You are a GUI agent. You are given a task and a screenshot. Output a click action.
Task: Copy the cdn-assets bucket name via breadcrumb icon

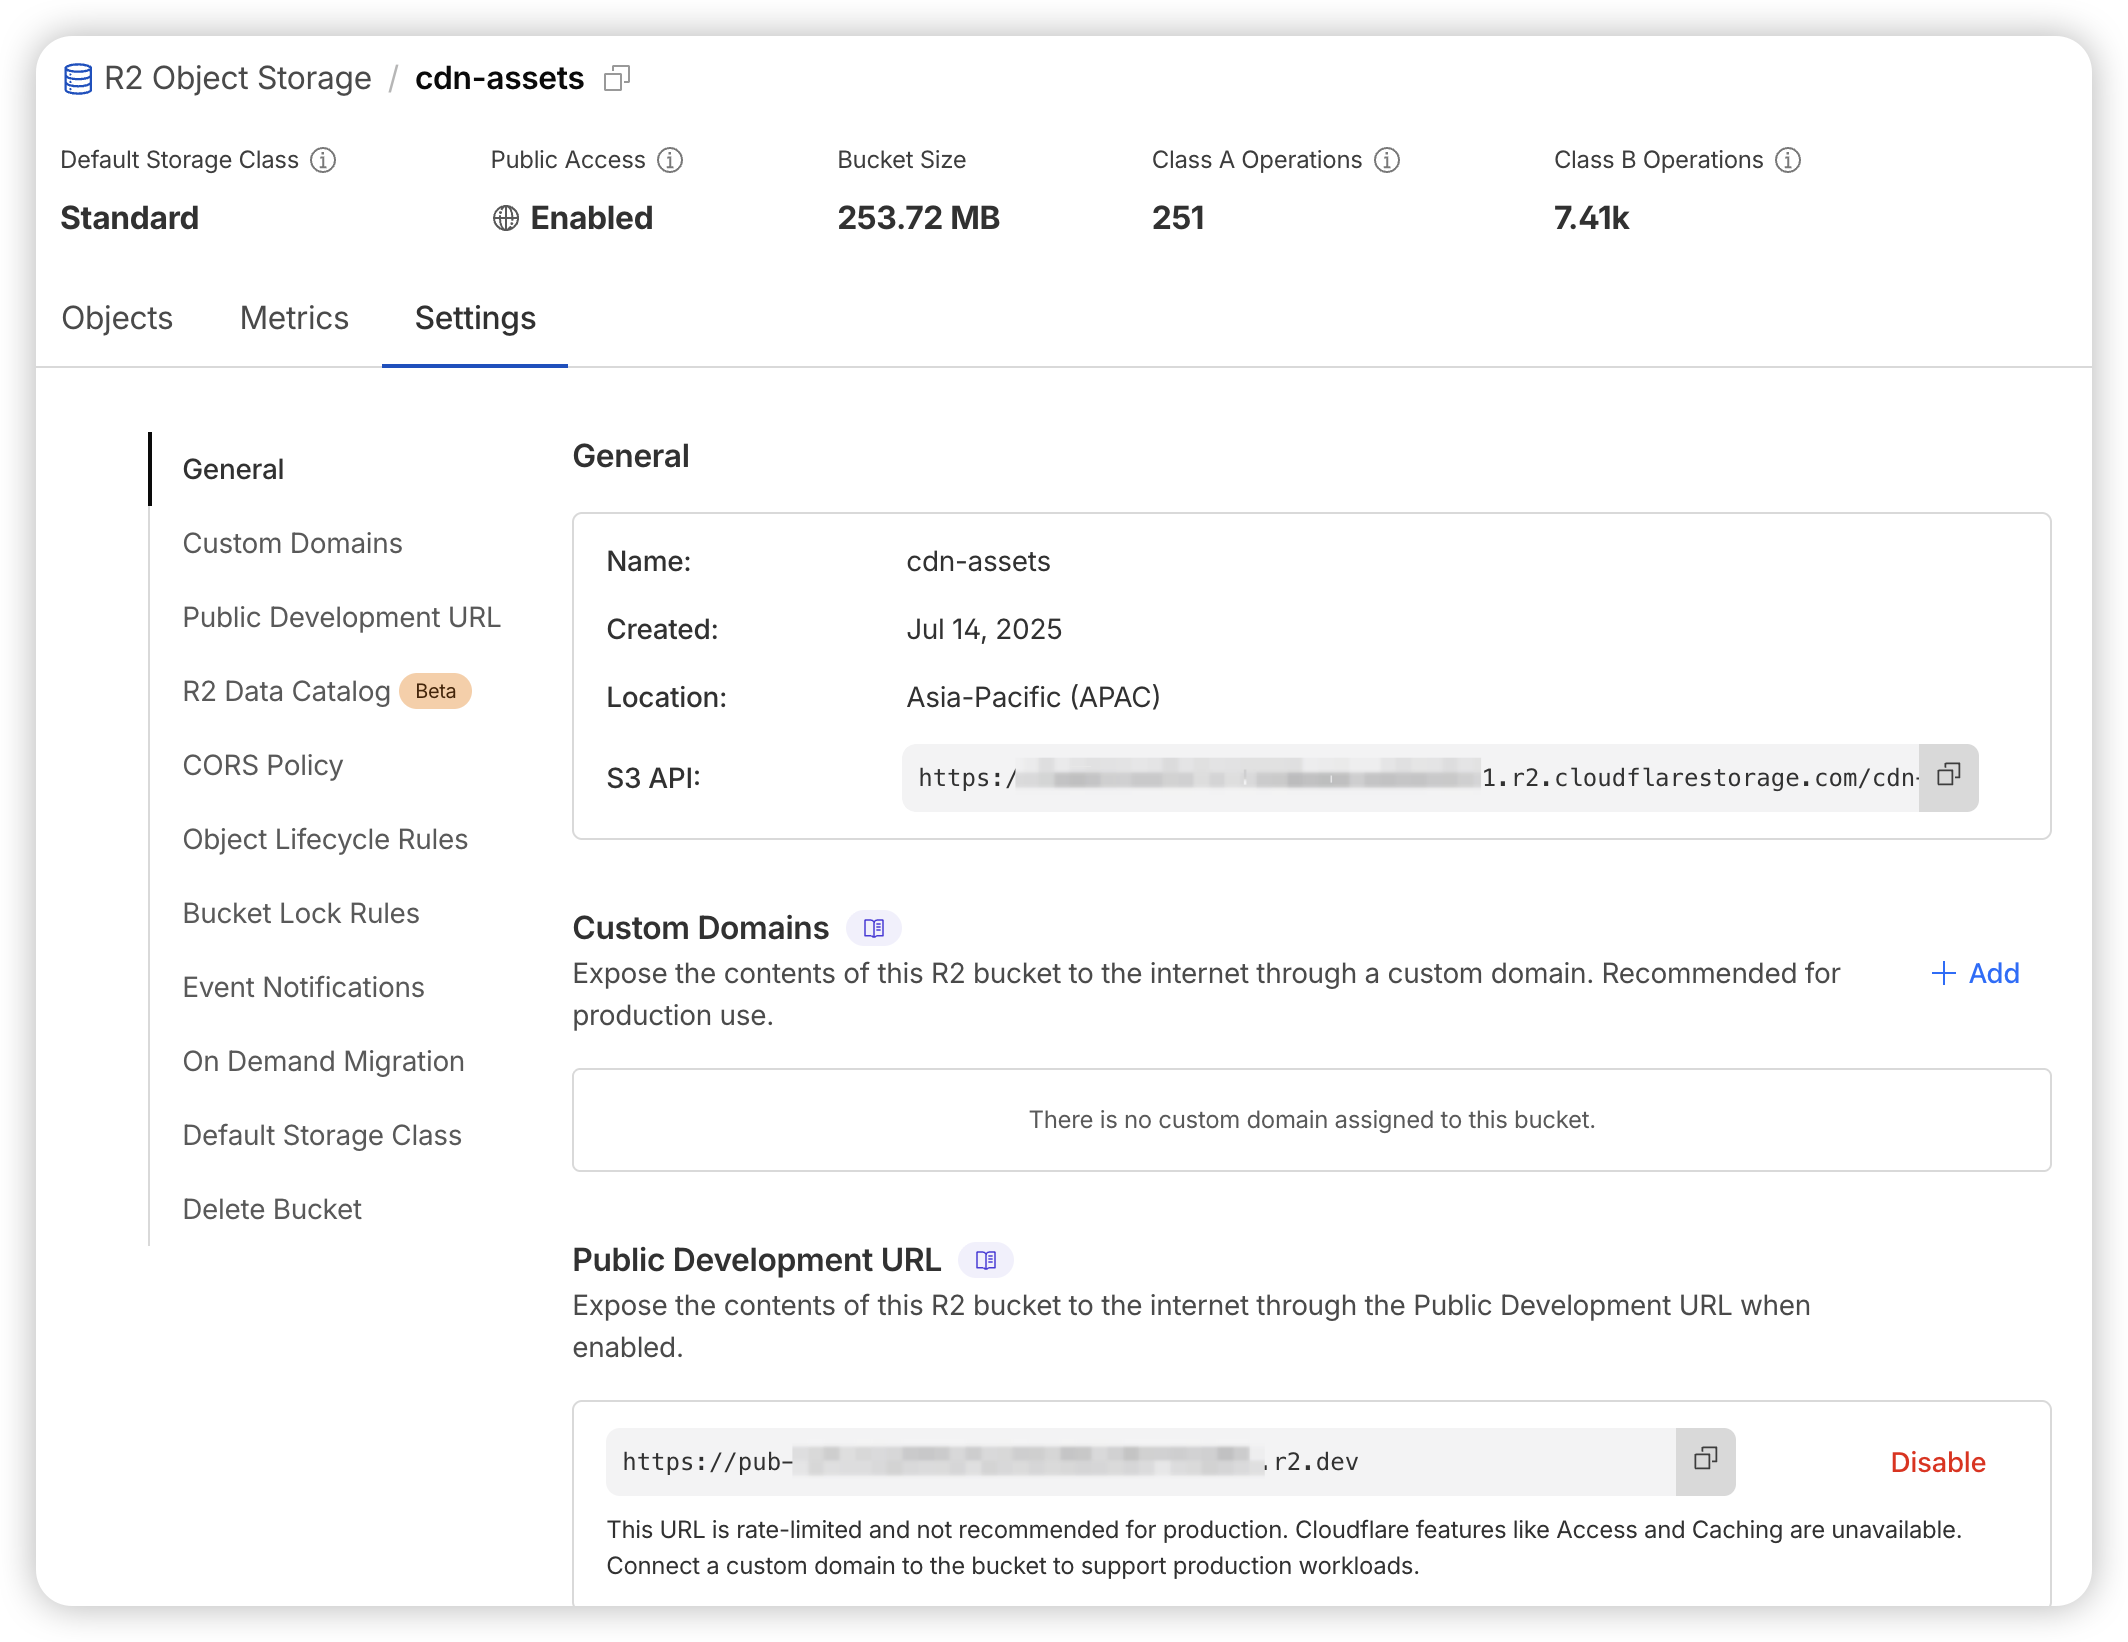618,77
